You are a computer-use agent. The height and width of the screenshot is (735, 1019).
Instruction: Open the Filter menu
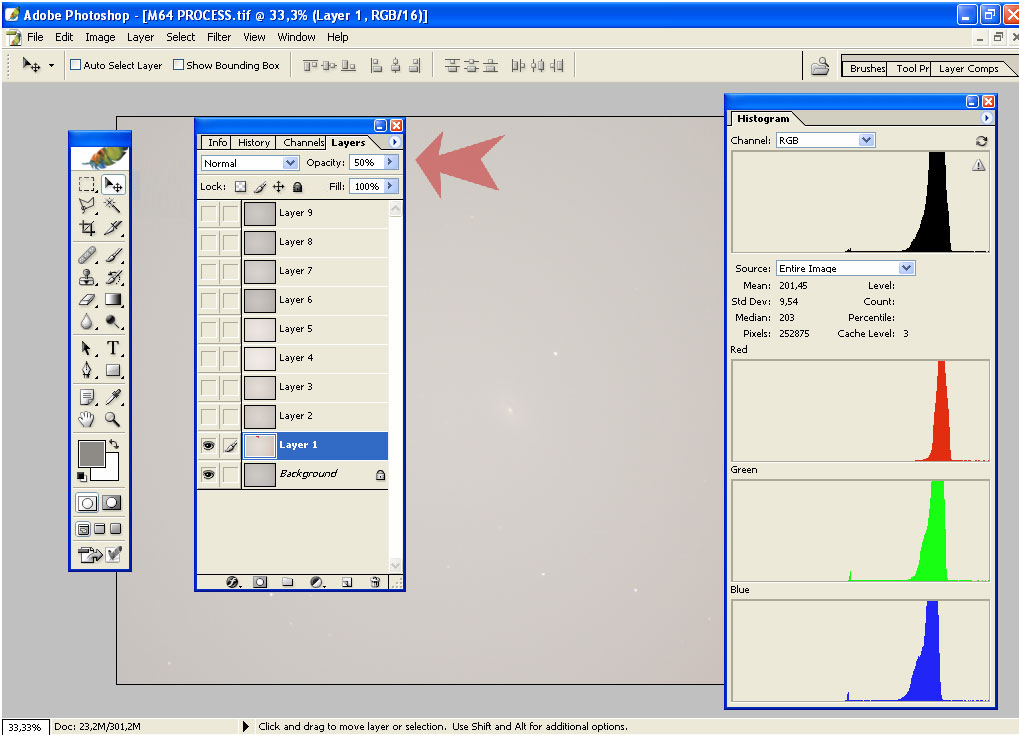(x=219, y=37)
